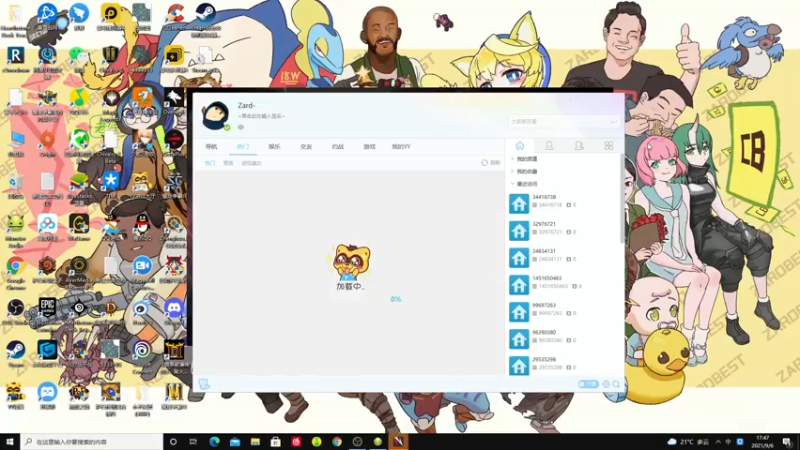Click Zard- profile avatar in YY
This screenshot has width=800, height=450.
pyautogui.click(x=215, y=115)
